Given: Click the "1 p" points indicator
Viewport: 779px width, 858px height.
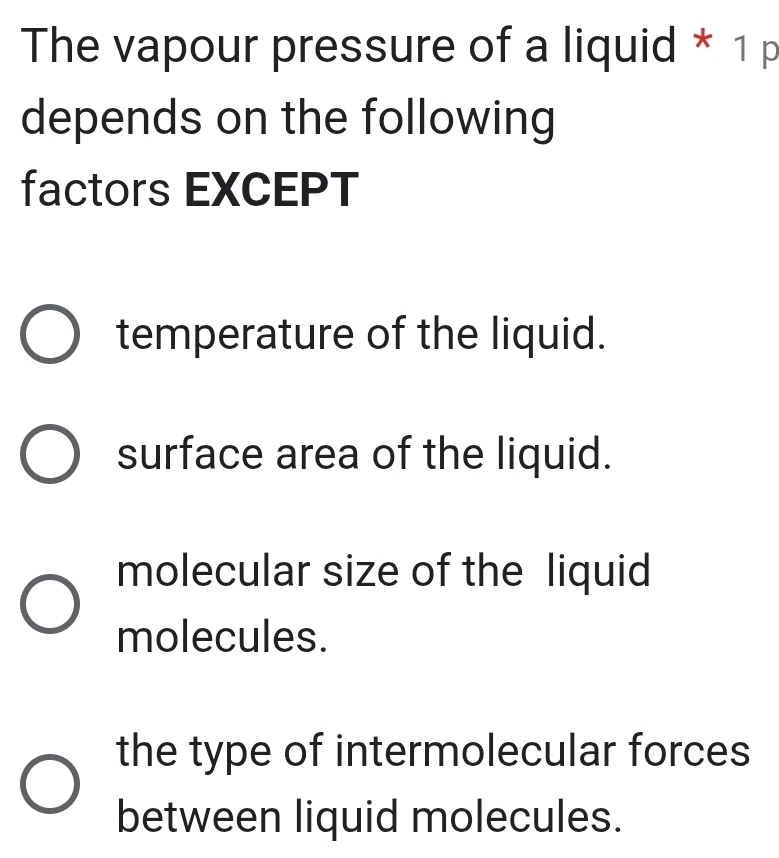Looking at the screenshot, I should click(754, 44).
